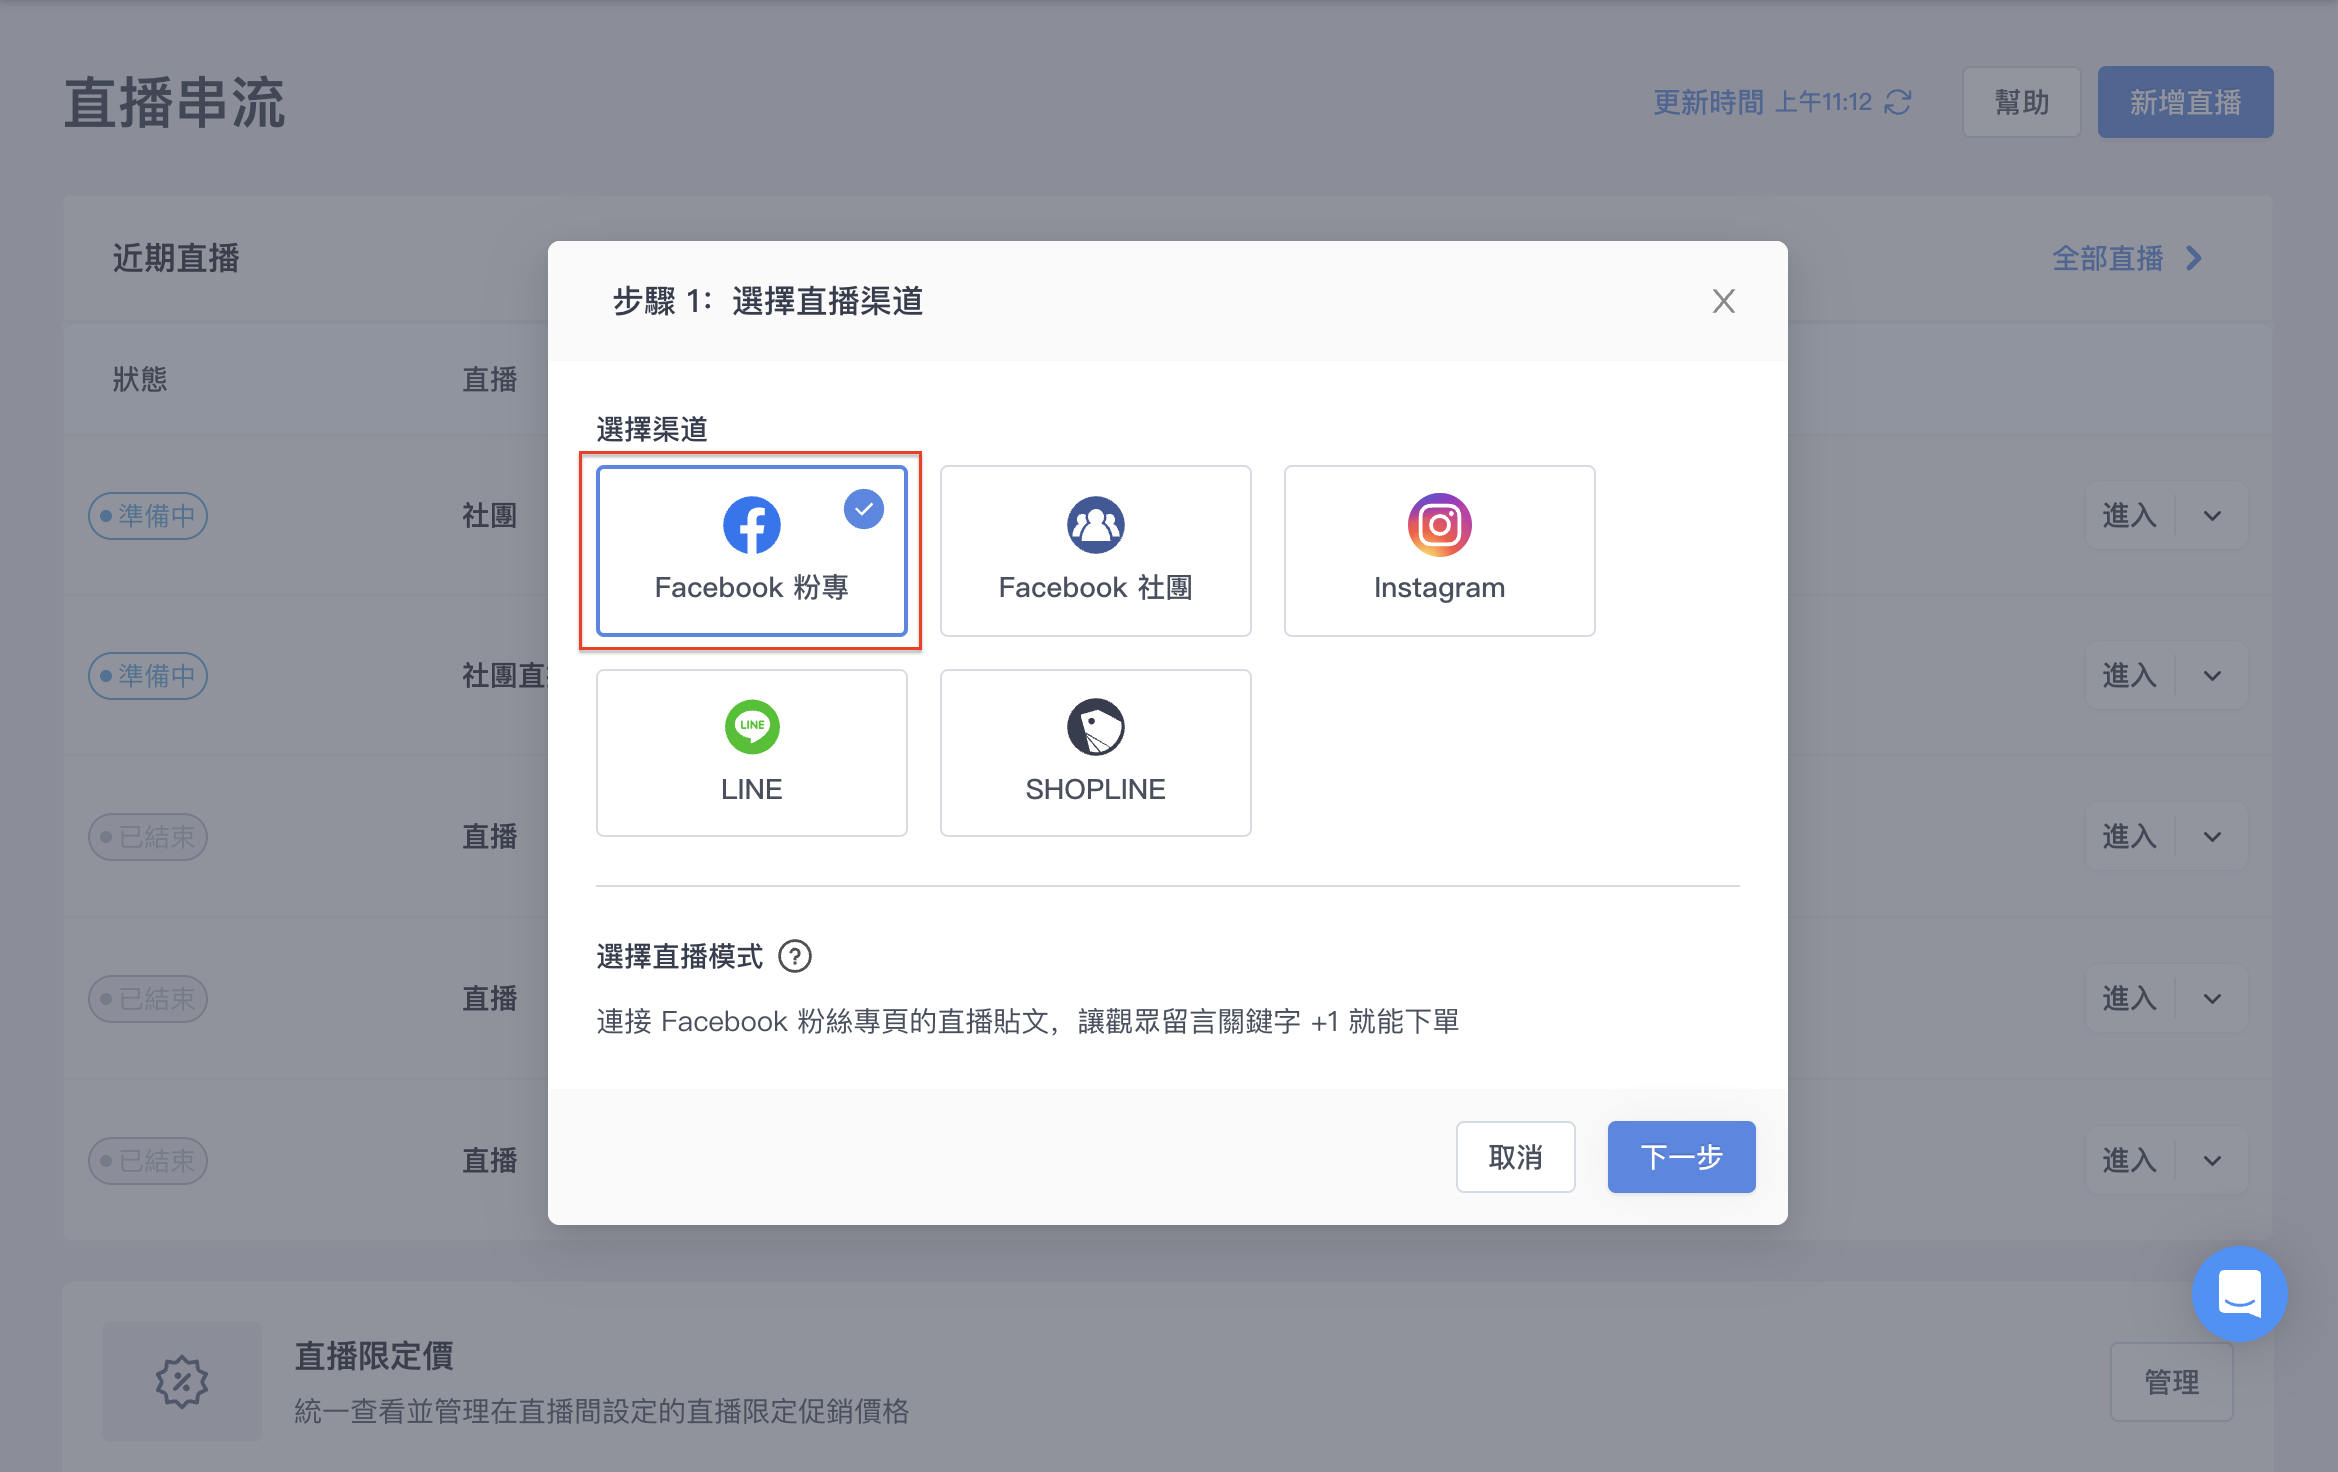Choose the SHOPLINE channel card
Viewport: 2338px width, 1472px height.
pyautogui.click(x=1095, y=752)
